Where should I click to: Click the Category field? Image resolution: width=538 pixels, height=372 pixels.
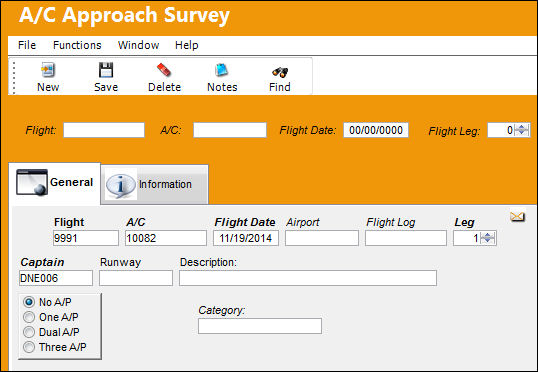(260, 326)
